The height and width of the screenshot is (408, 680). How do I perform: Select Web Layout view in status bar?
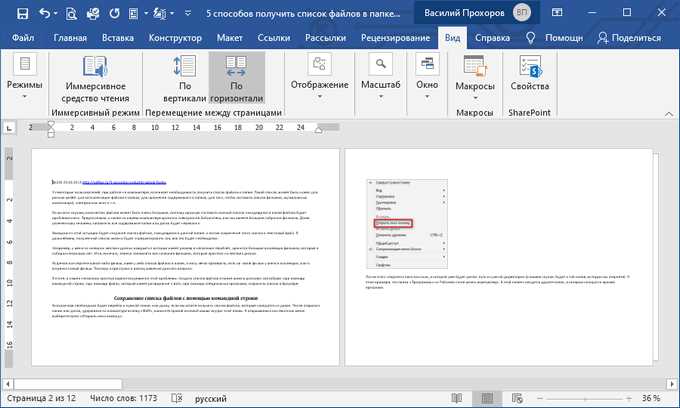[517, 398]
